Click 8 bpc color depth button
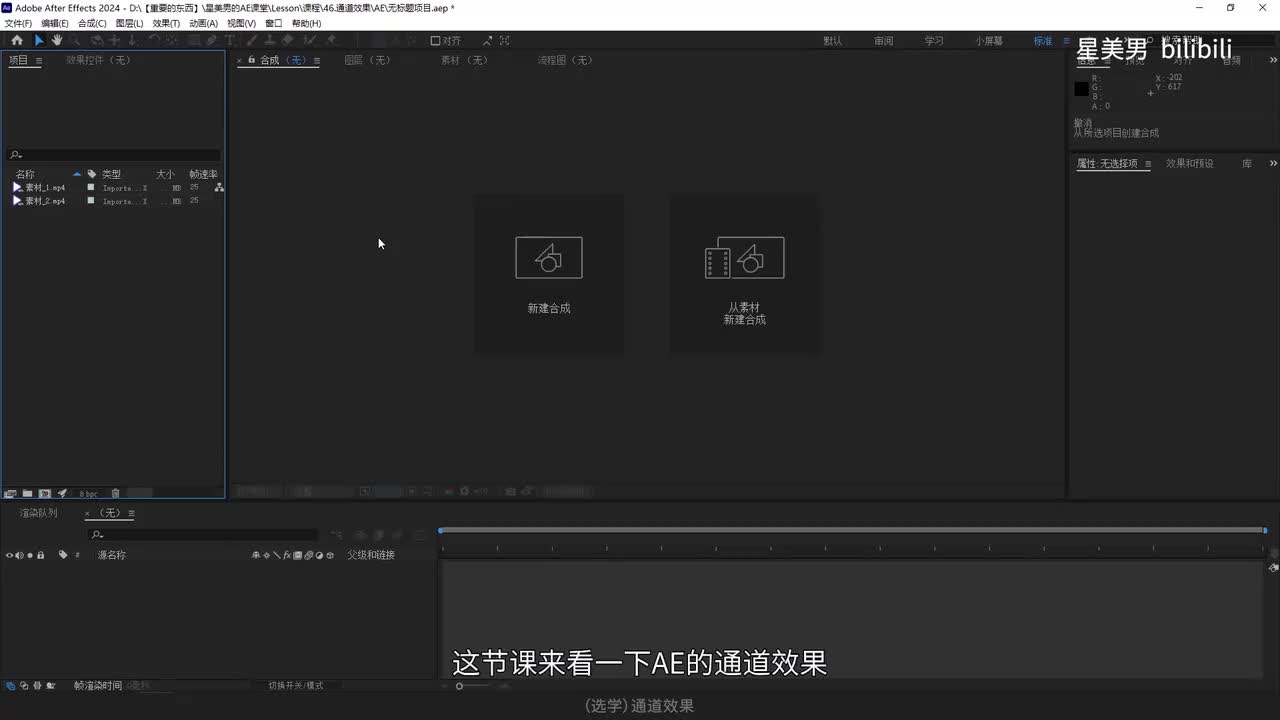Image resolution: width=1280 pixels, height=720 pixels. [89, 494]
